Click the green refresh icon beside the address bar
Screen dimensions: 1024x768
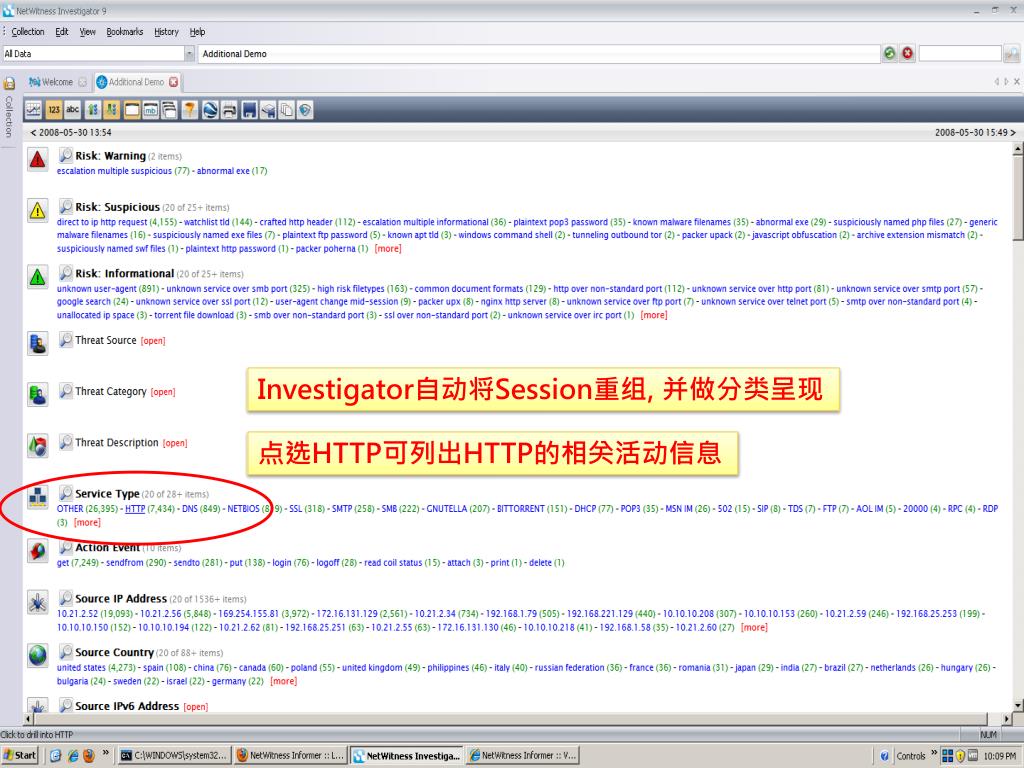889,54
